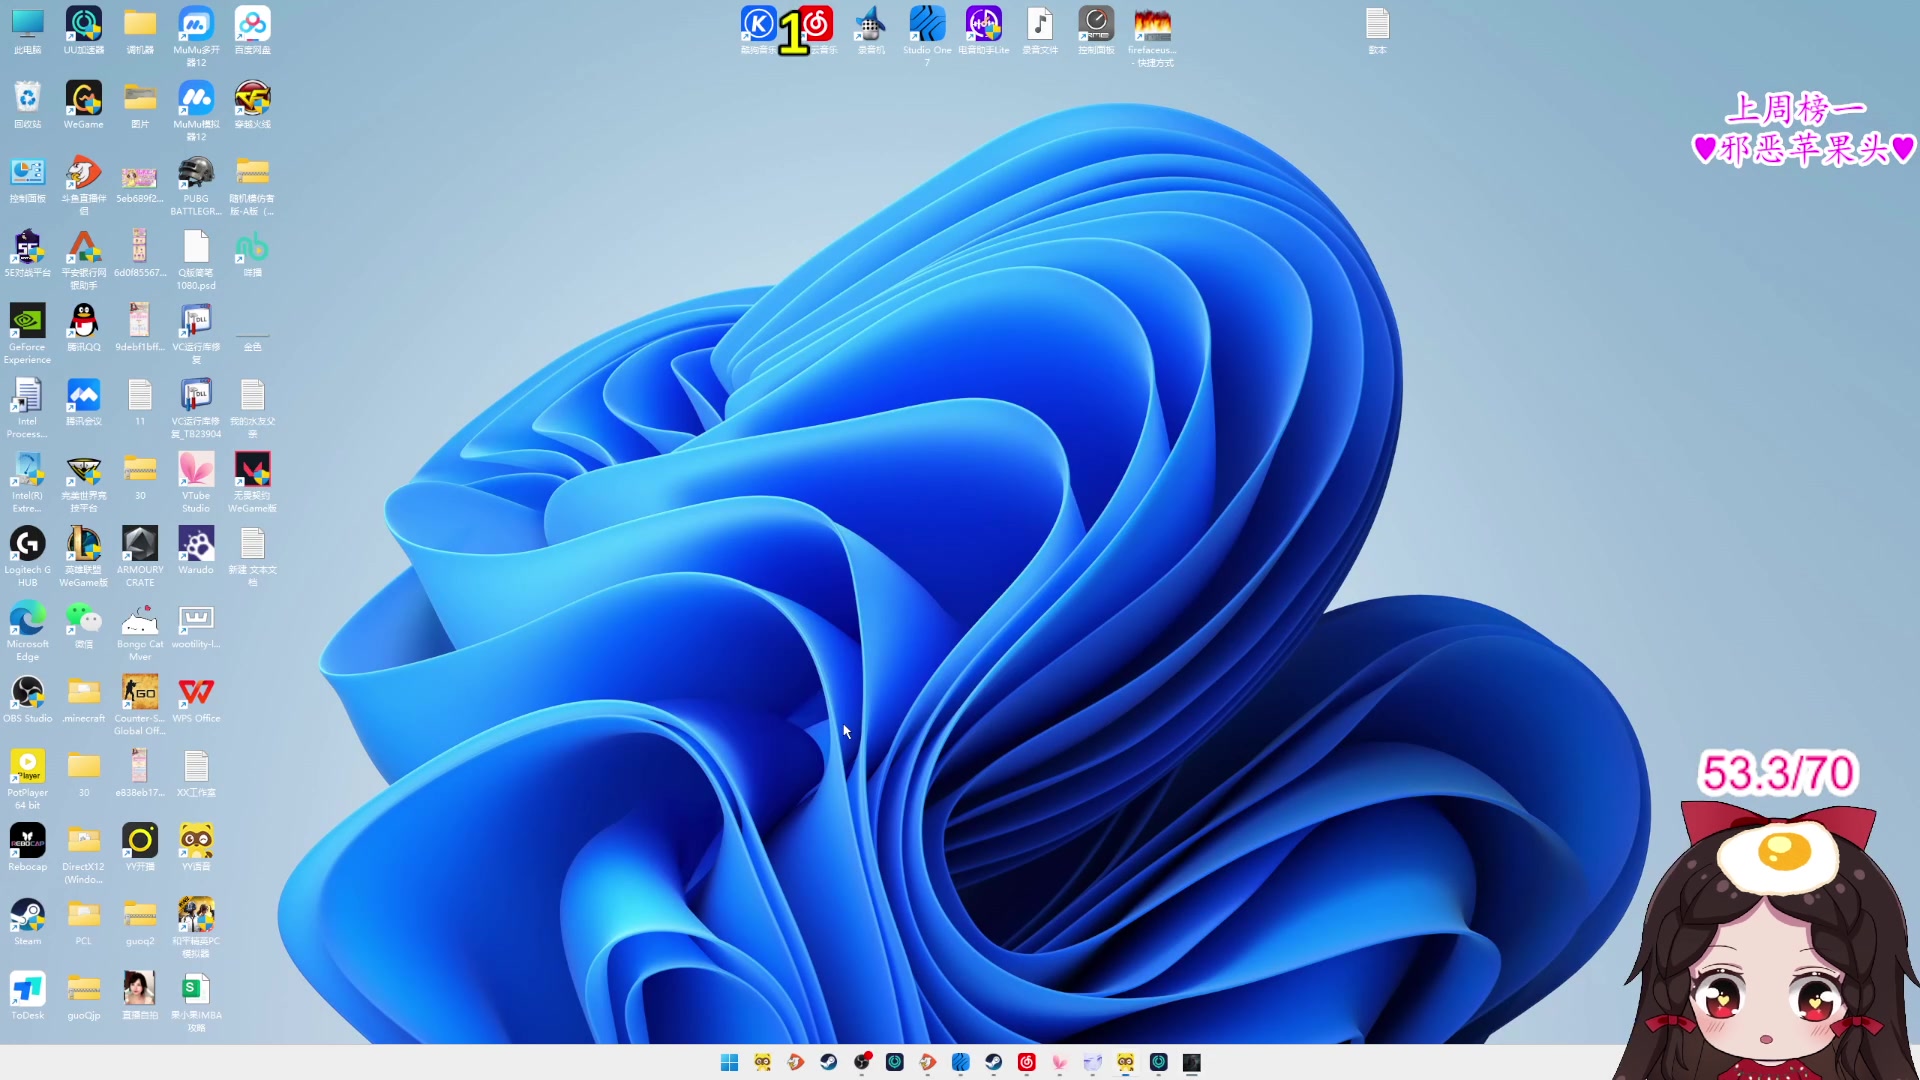Open the 录音机 recorder shortcut
The height and width of the screenshot is (1080, 1920).
click(871, 30)
